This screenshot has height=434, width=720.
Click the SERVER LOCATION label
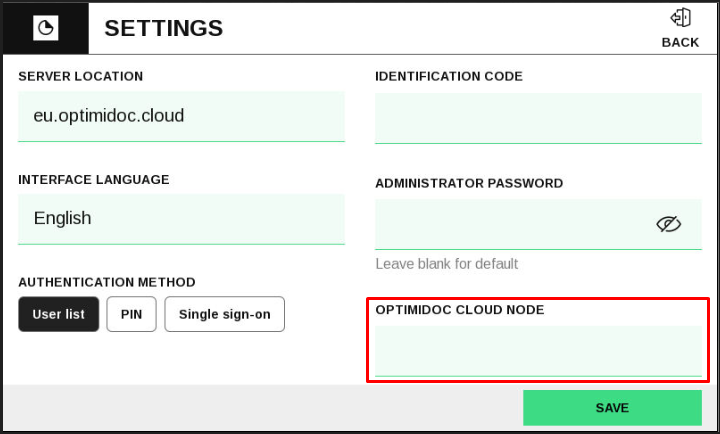(x=81, y=76)
